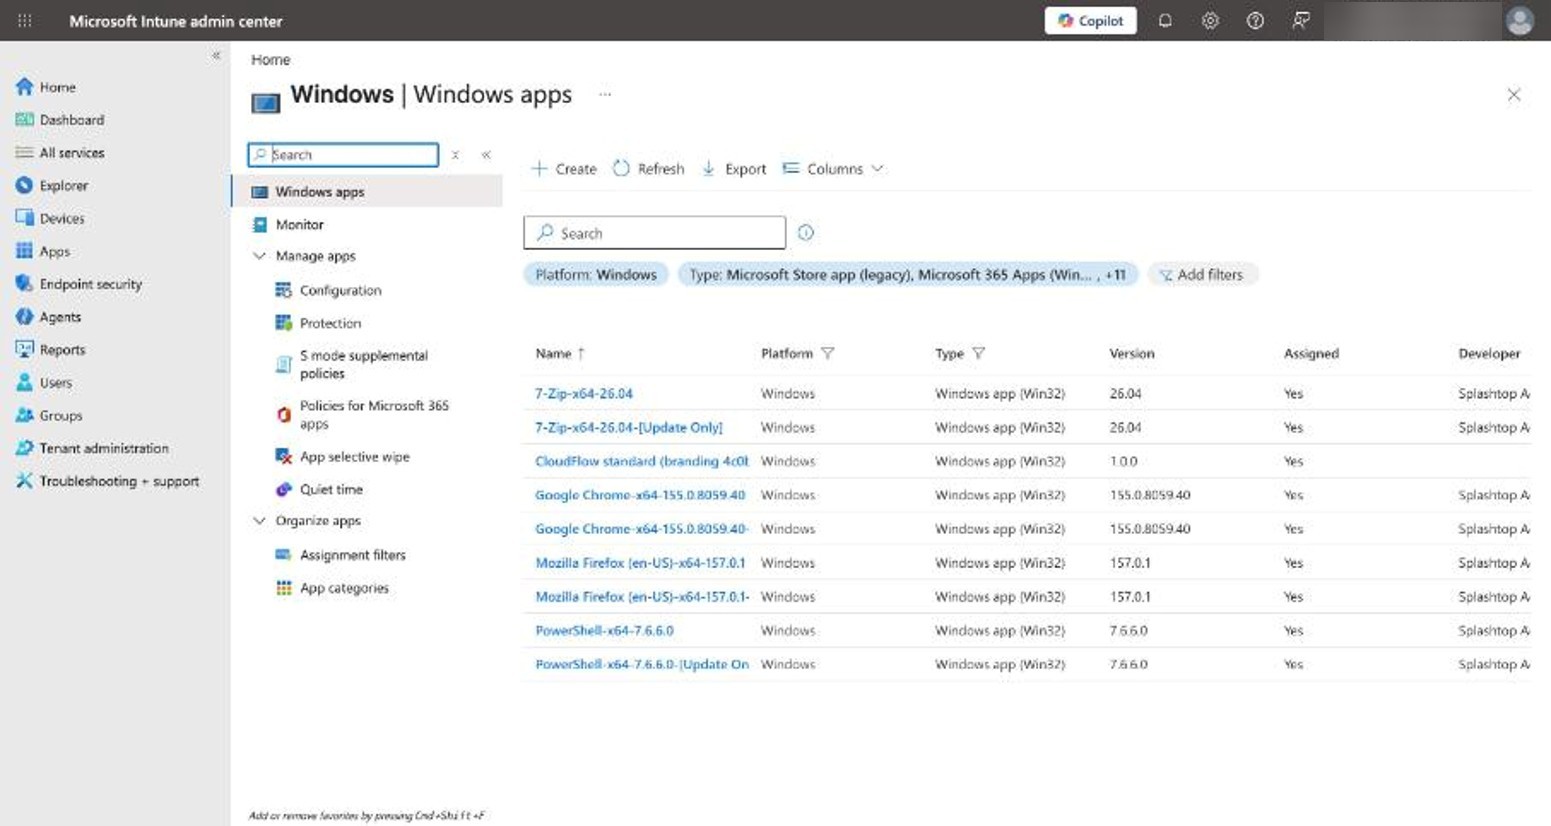Click the Policies for Microsoft 365 apps icon
This screenshot has height=826, width=1551.
point(283,414)
